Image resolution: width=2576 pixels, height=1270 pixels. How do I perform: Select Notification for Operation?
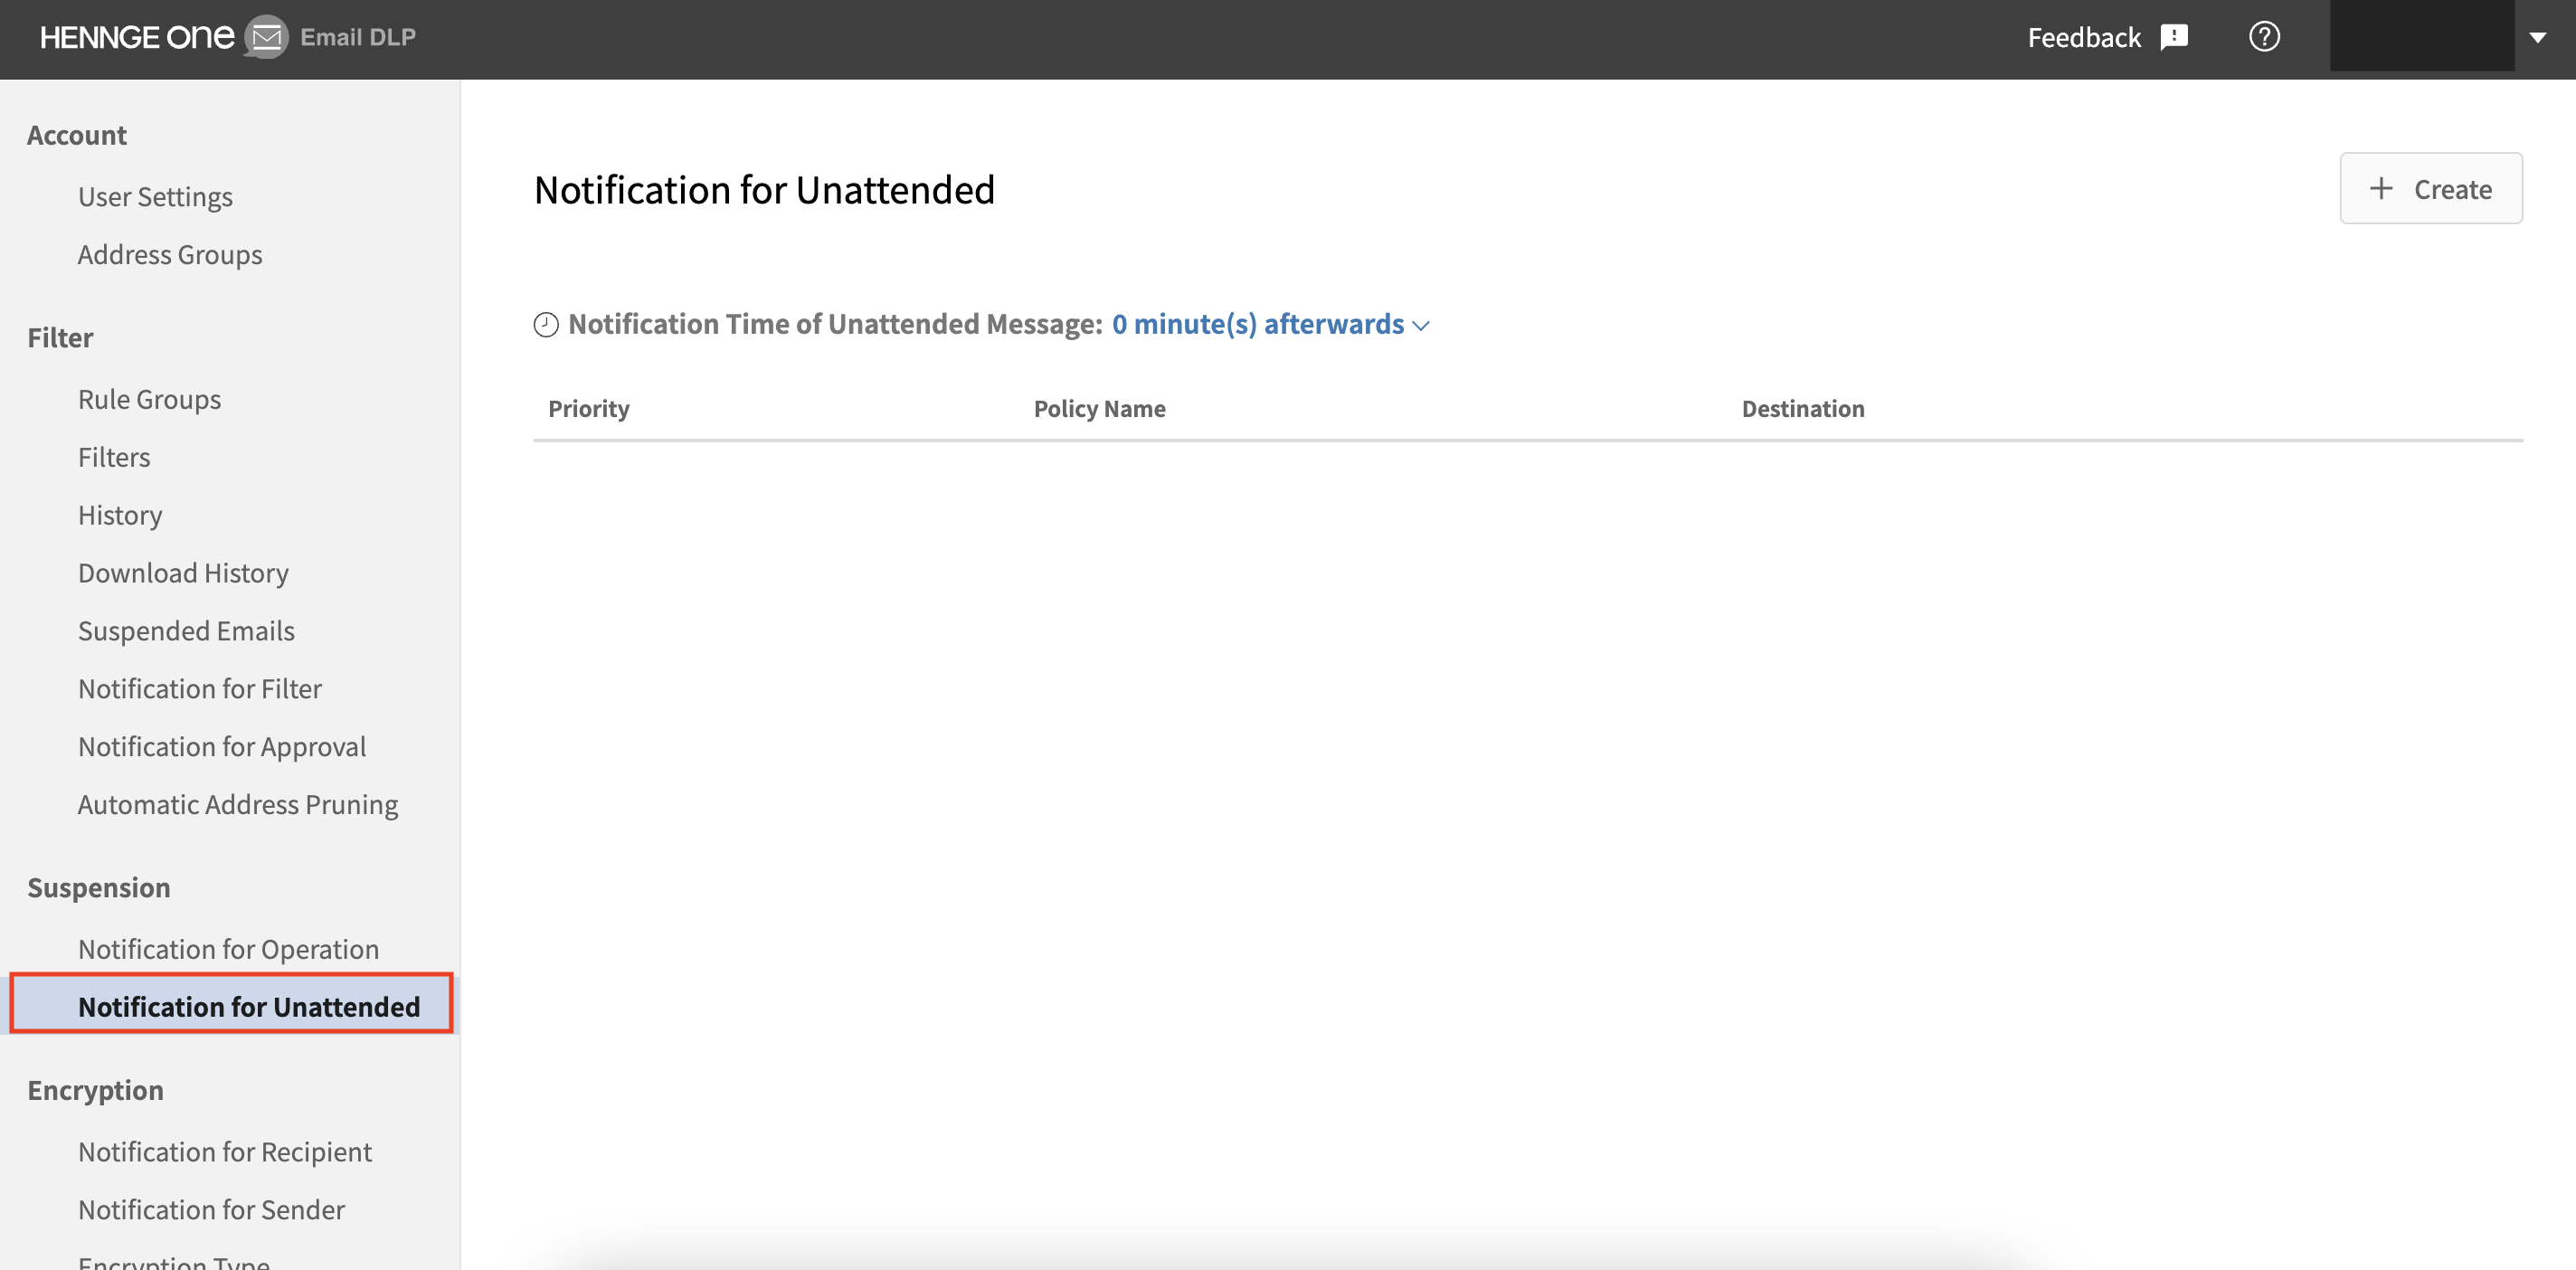[228, 948]
